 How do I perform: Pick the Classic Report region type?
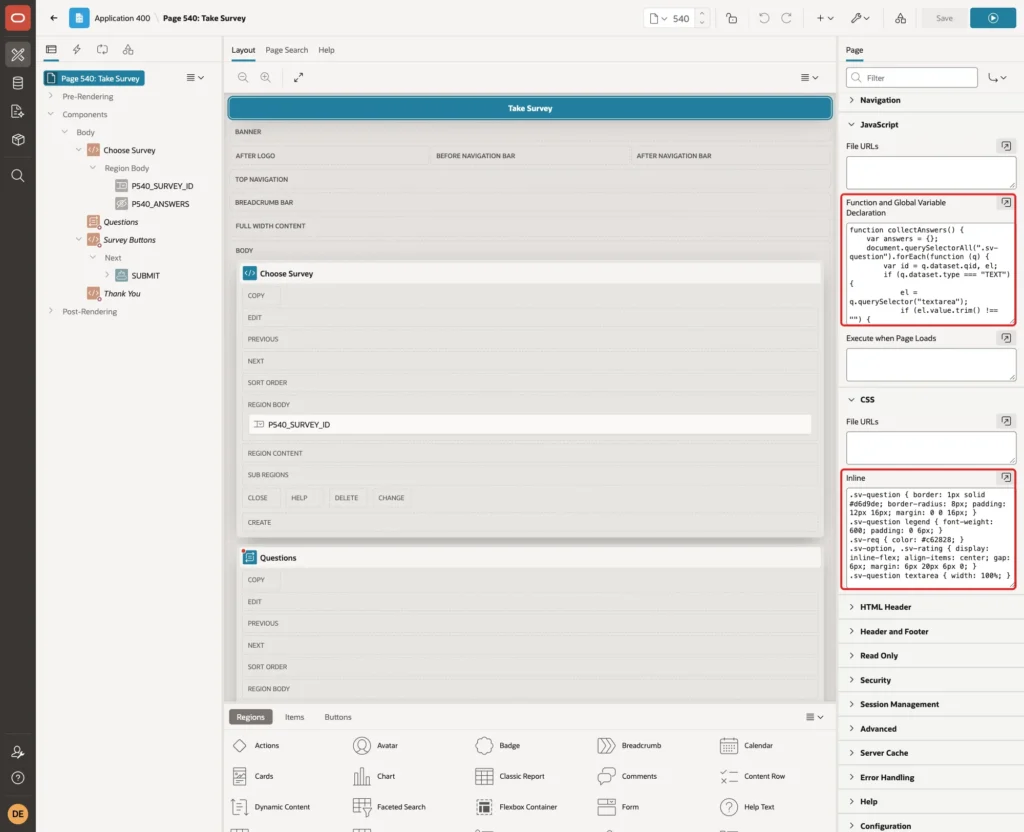pos(511,776)
